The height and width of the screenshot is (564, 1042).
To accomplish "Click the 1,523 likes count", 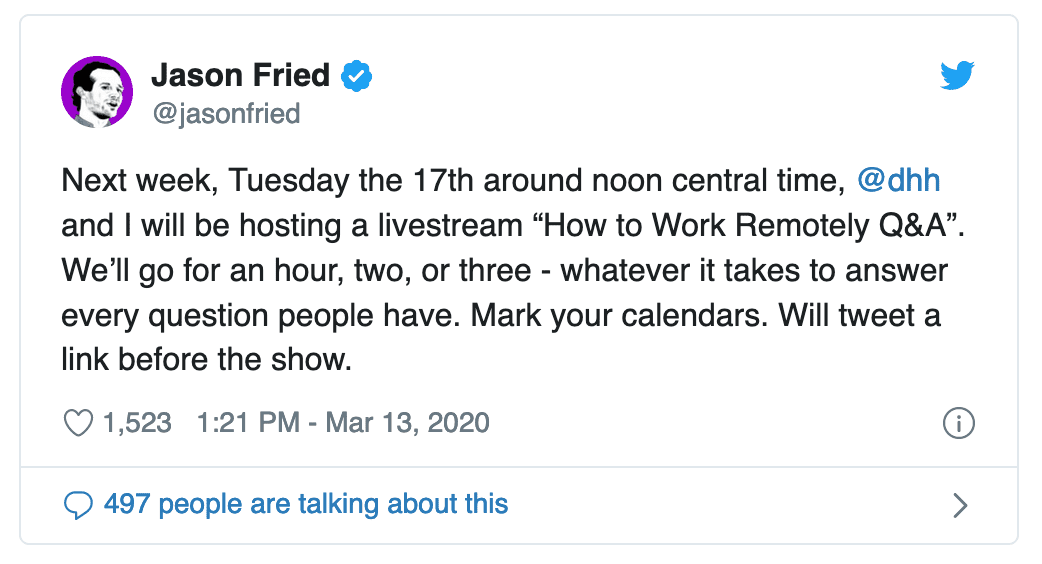I will tap(137, 423).
